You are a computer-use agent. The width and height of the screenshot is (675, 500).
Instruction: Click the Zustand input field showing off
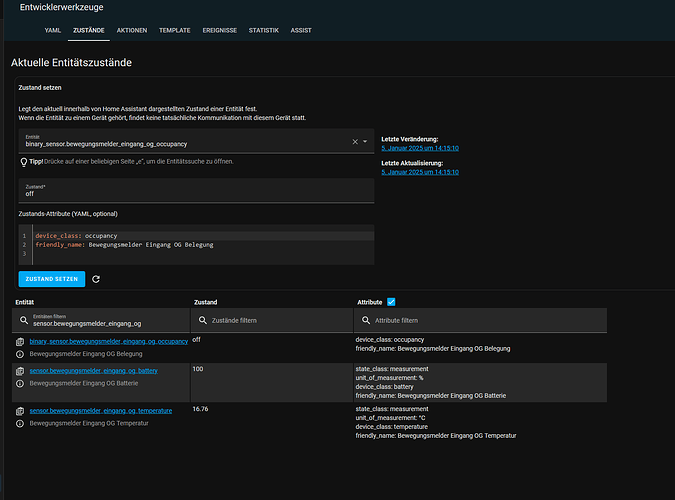coord(196,191)
